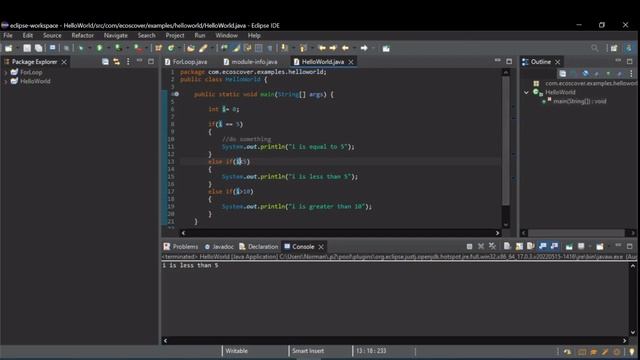Collapse the HelloWorld class node in Outline

[526, 93]
